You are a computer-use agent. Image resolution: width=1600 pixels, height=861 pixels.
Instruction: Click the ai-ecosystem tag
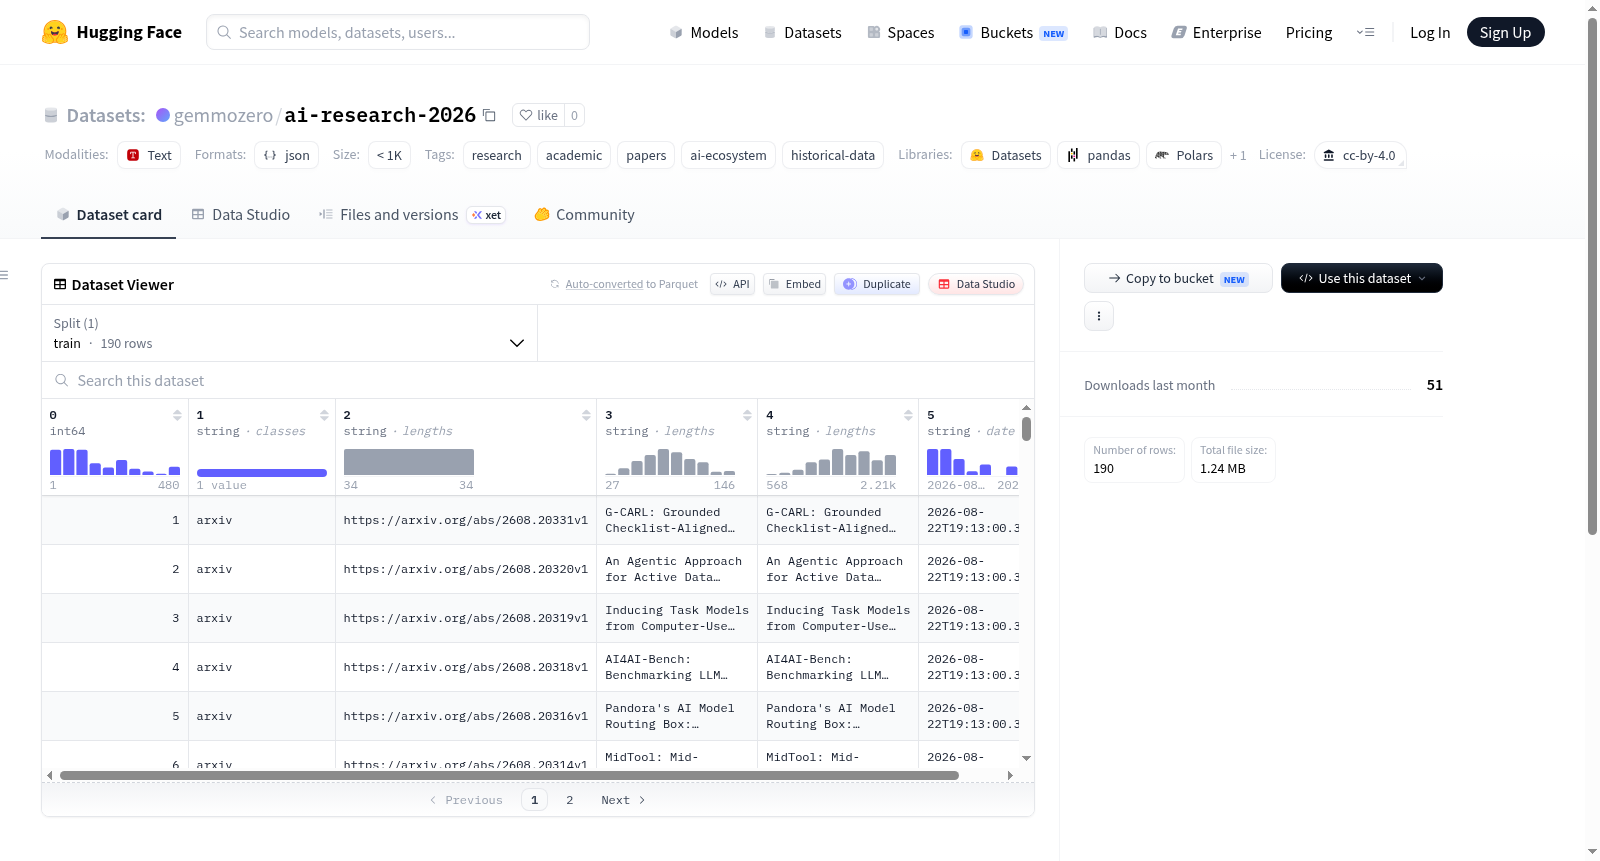pyautogui.click(x=728, y=155)
